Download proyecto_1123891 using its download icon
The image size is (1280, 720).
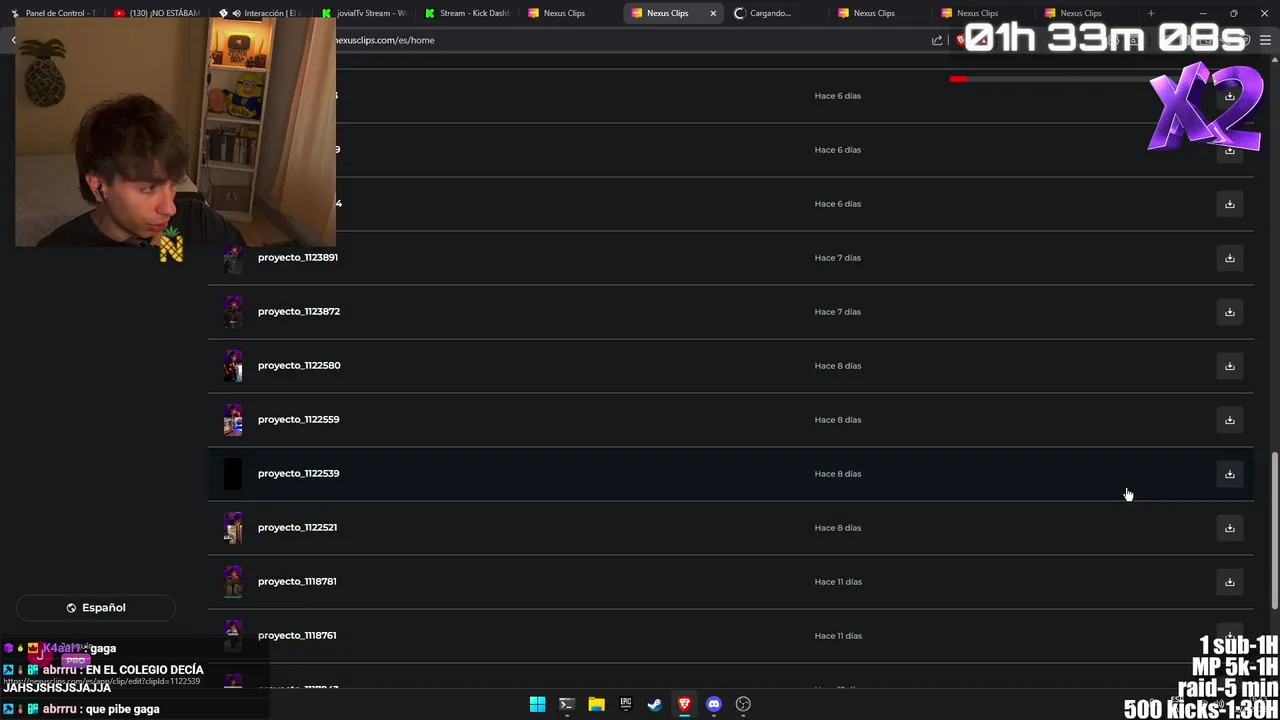1230,258
